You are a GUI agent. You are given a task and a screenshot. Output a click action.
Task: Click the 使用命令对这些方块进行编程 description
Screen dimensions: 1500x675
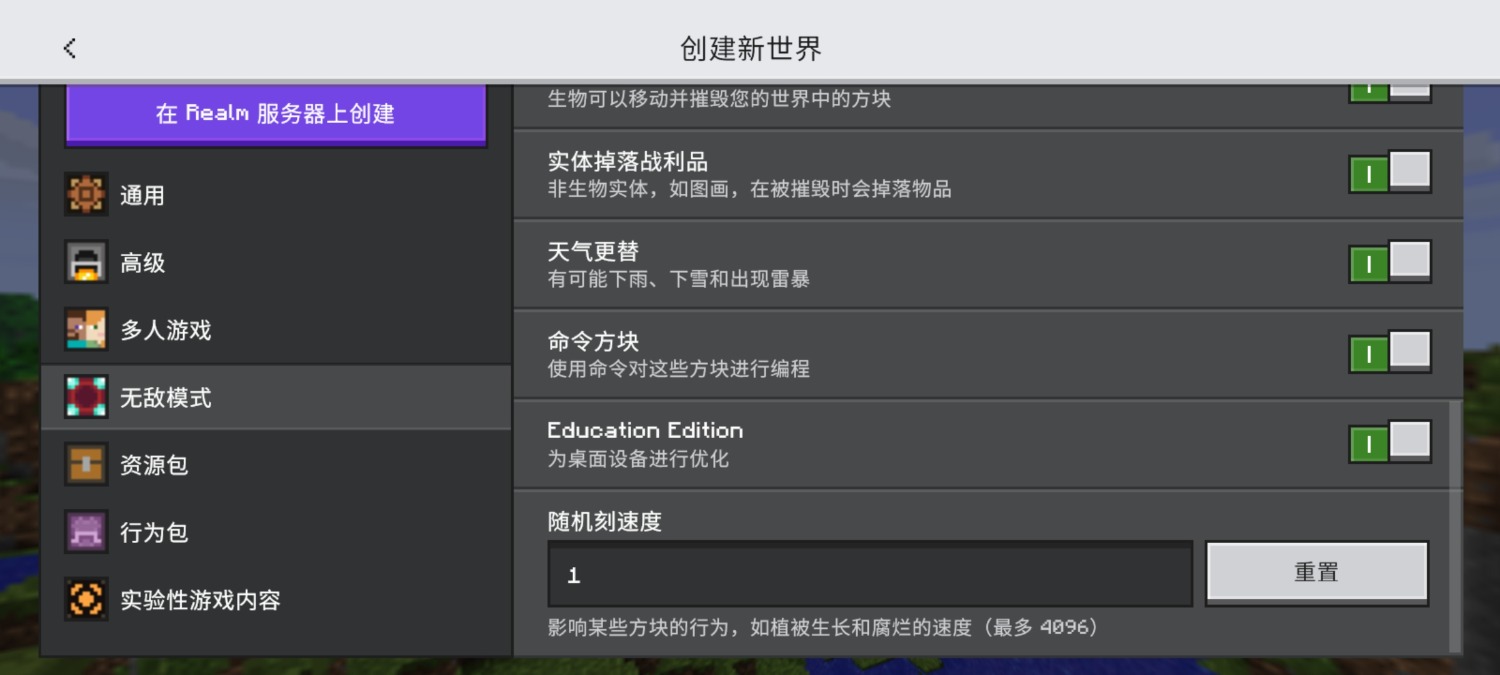pyautogui.click(x=679, y=368)
